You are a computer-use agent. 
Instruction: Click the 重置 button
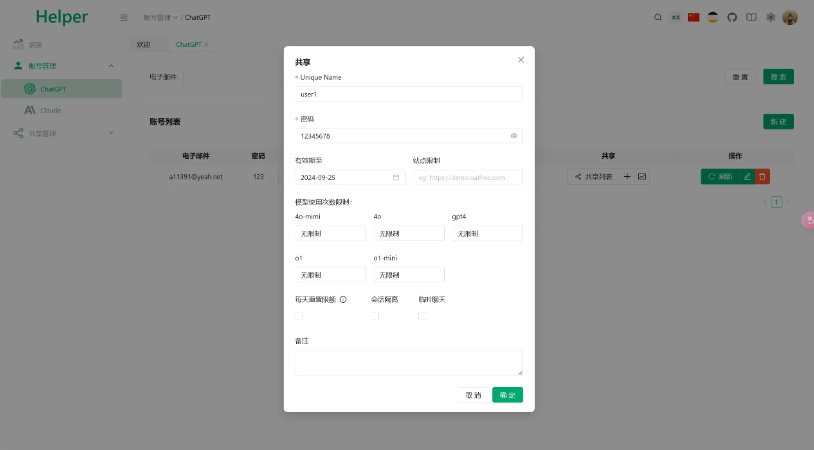(740, 77)
